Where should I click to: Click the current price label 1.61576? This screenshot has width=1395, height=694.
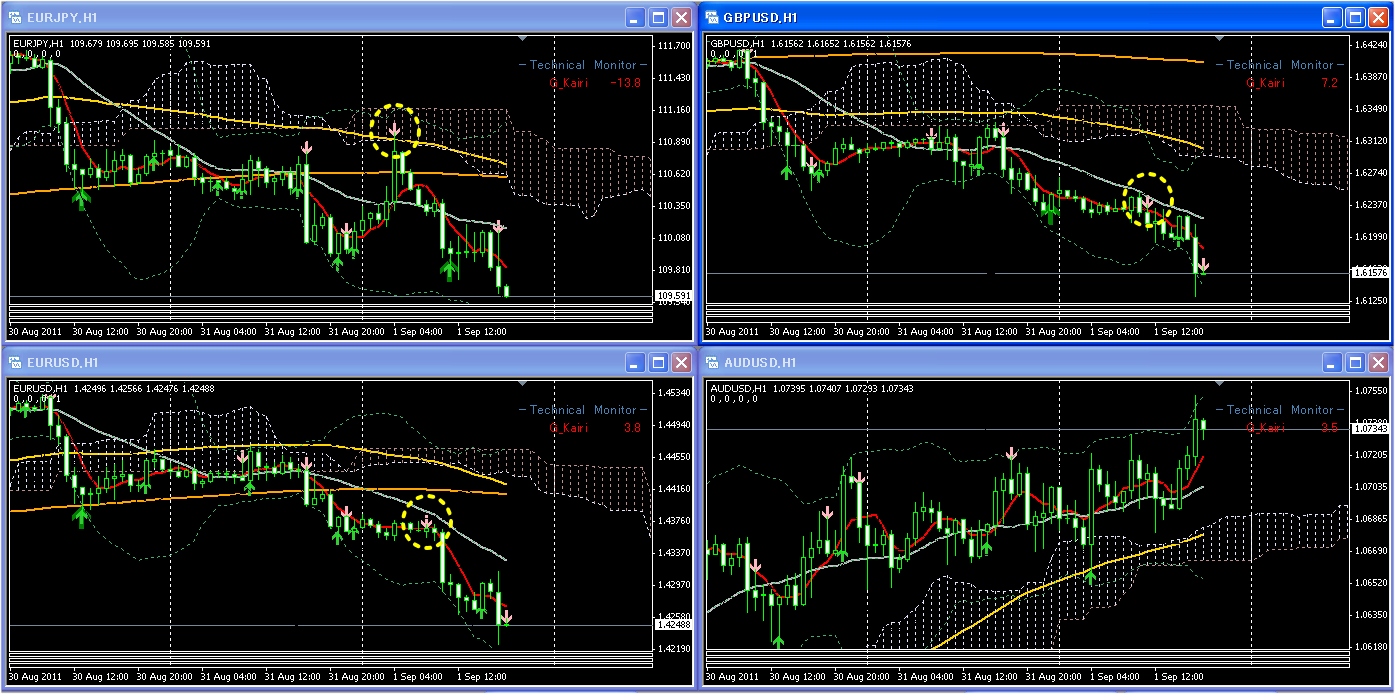(1369, 273)
